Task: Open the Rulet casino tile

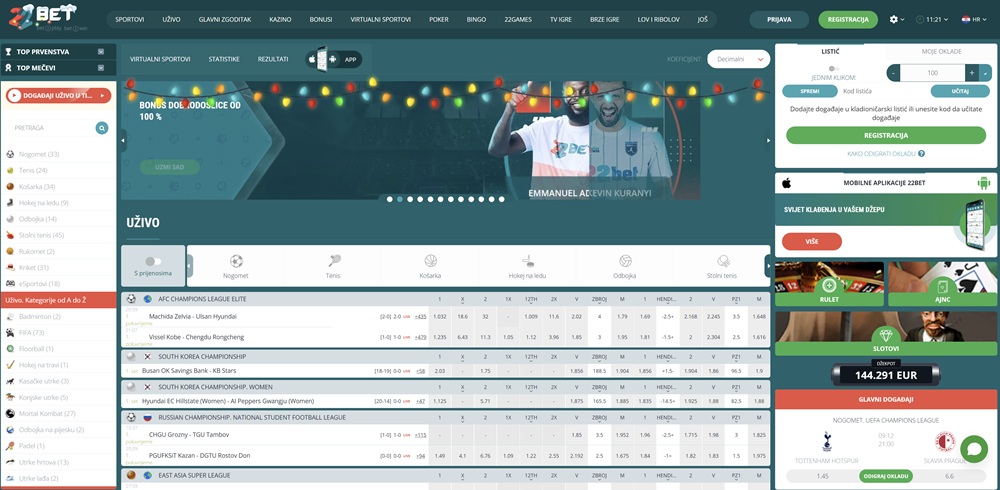Action: pyautogui.click(x=829, y=285)
